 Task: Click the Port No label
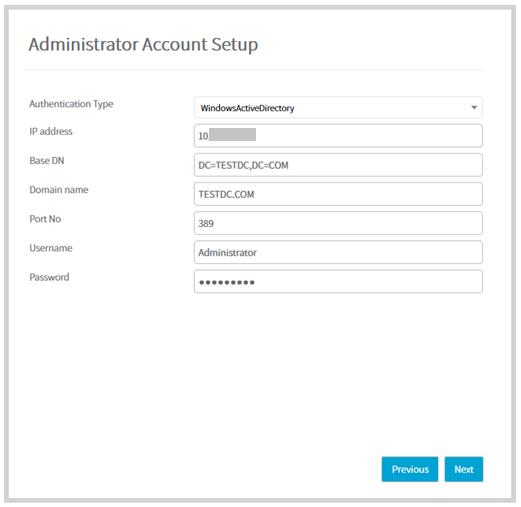click(45, 219)
